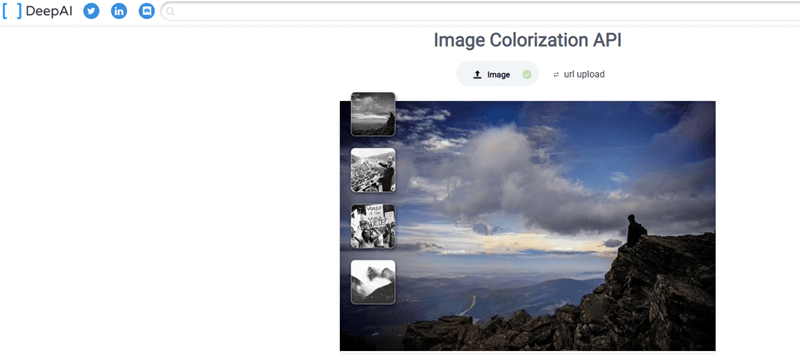Select the misty mountains sample thumbnail
This screenshot has height=362, width=800.
click(373, 282)
